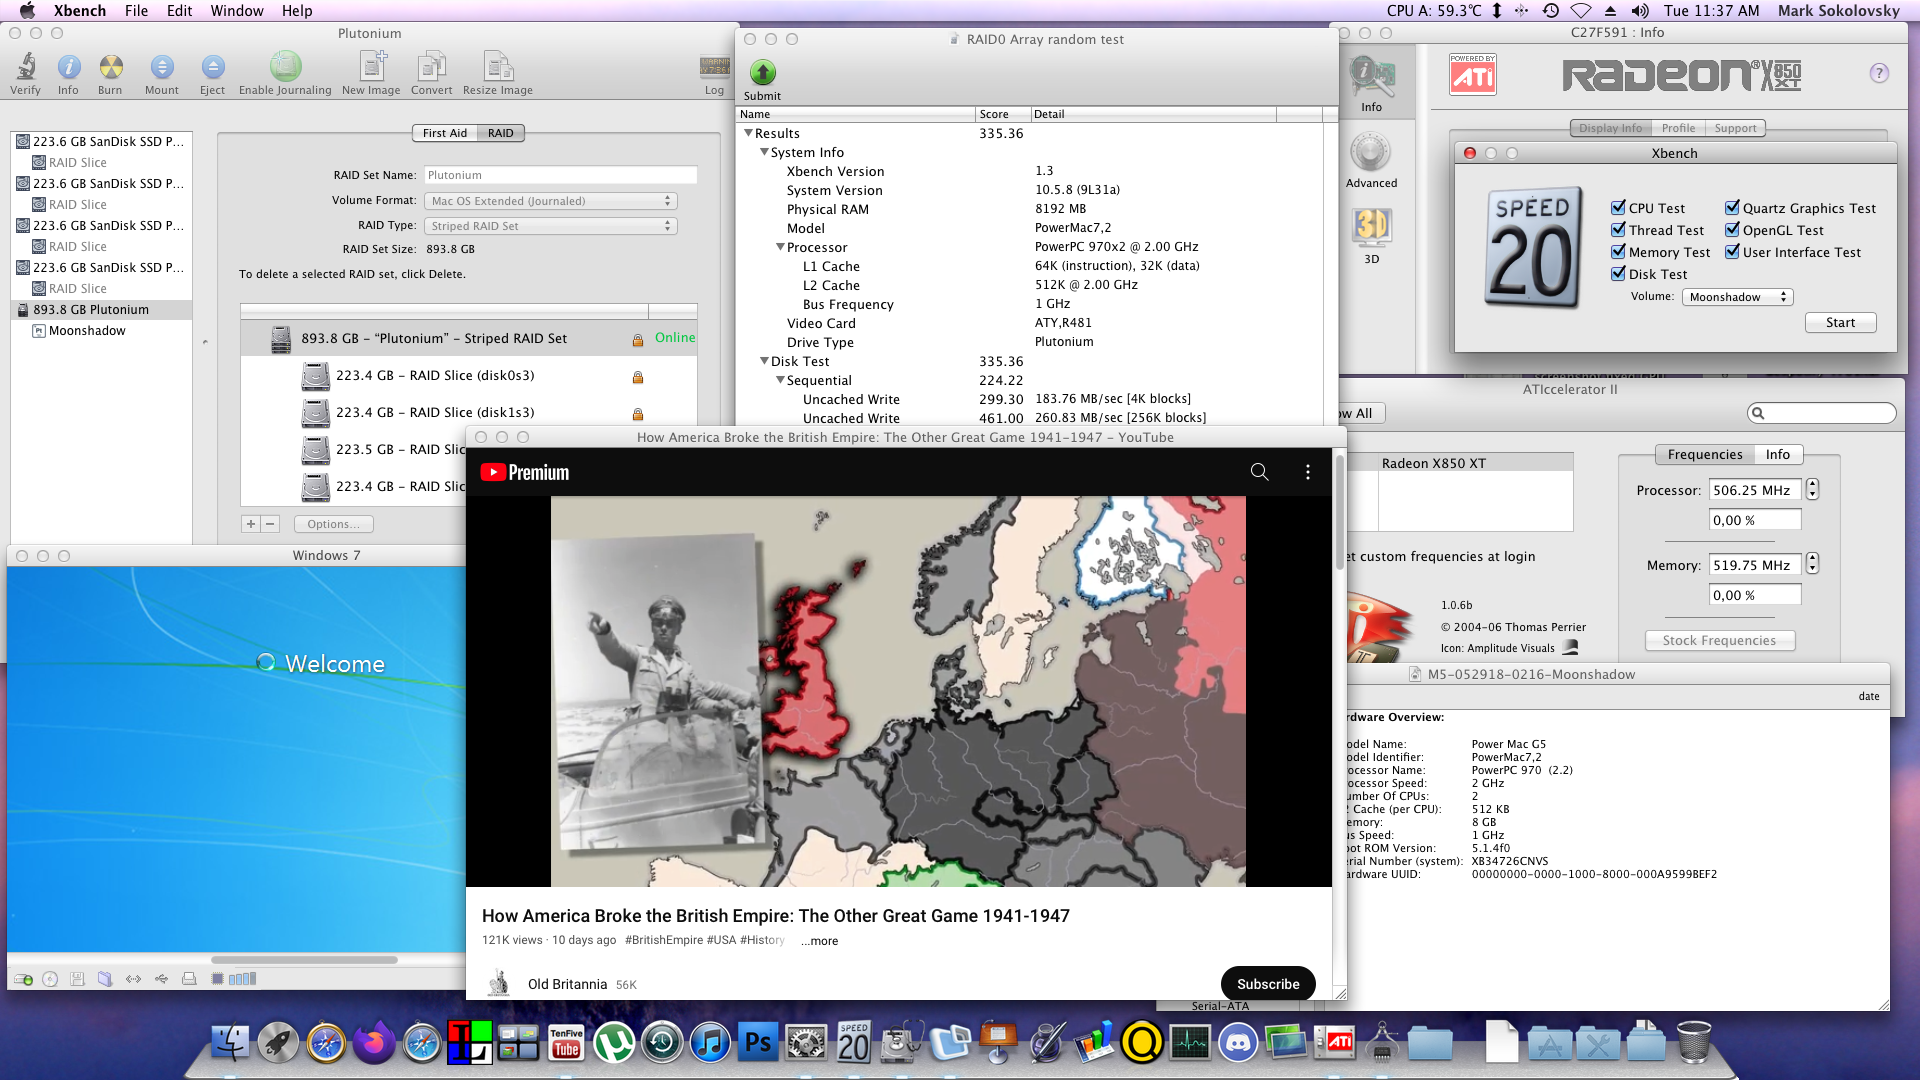
Task: Click the CD drive icon in Windows 7 status bar
Action: [50, 979]
